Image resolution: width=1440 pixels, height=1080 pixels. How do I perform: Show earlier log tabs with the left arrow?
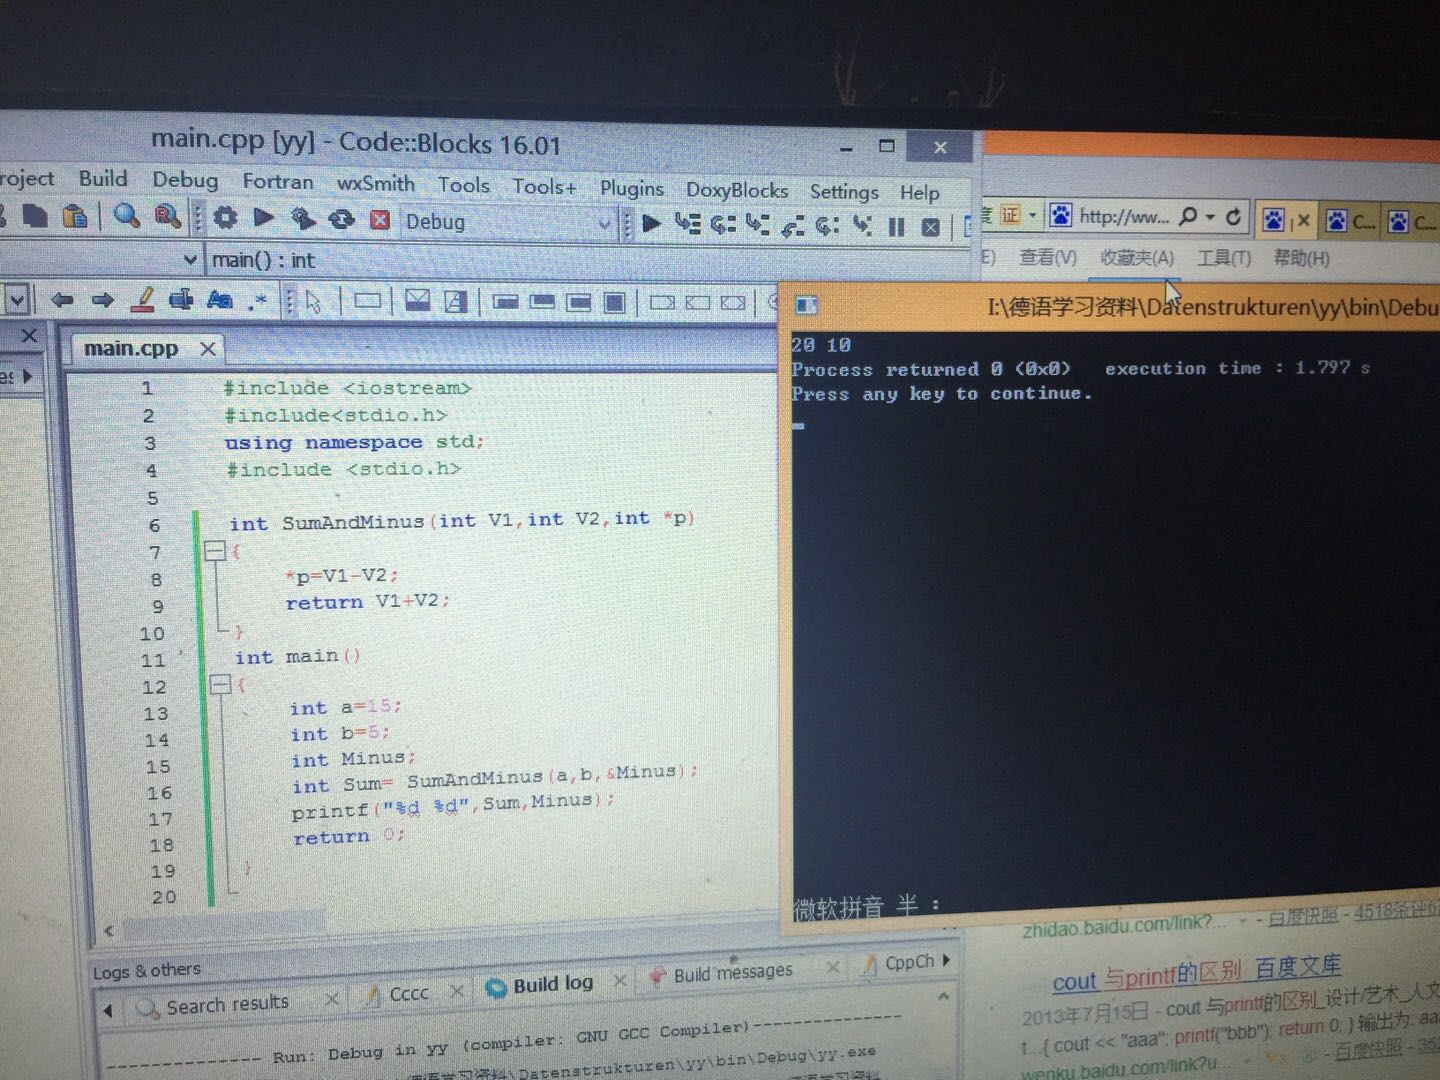click(x=108, y=1010)
